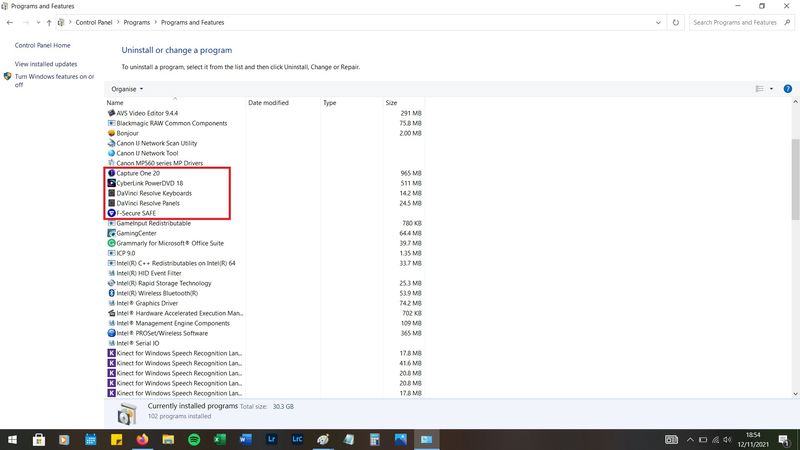Screen dimensions: 800x450
Task: Select Capture One 20 in the program list
Action: pos(138,173)
